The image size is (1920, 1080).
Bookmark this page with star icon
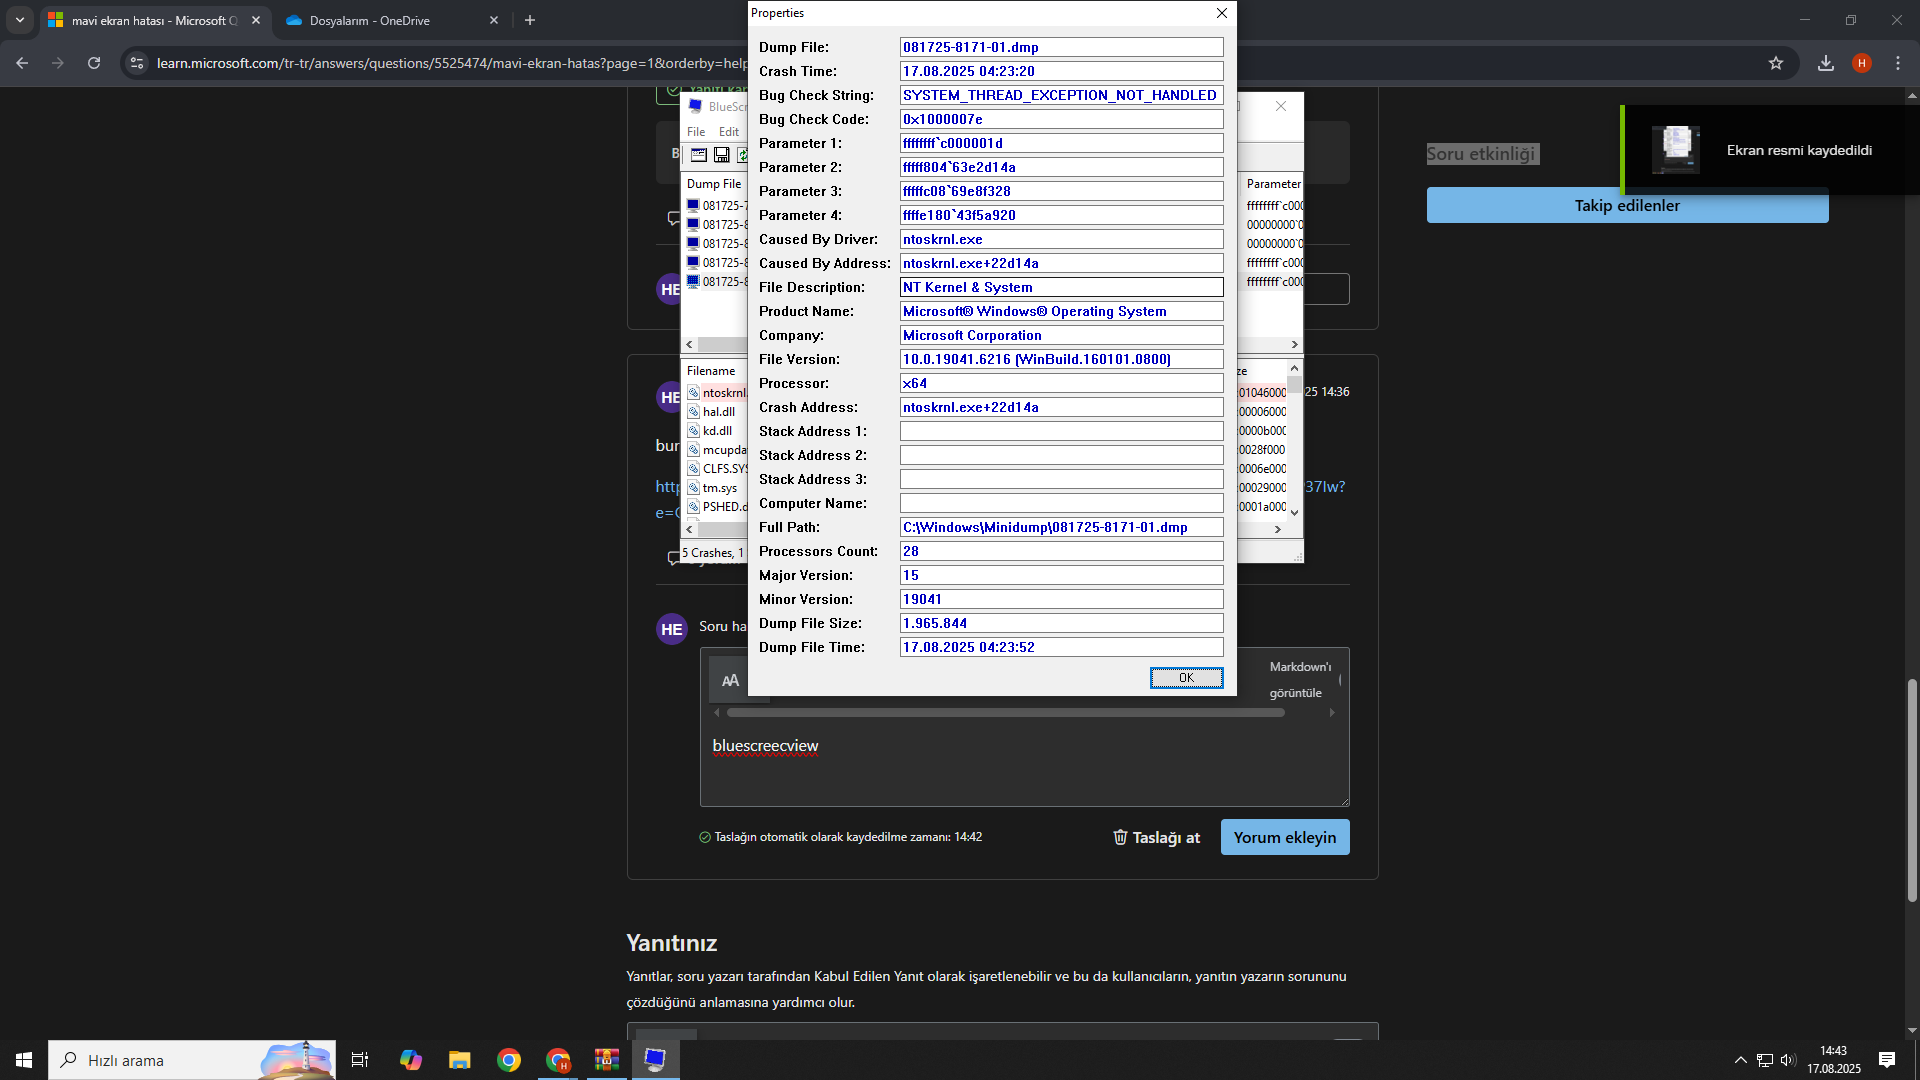[1775, 63]
